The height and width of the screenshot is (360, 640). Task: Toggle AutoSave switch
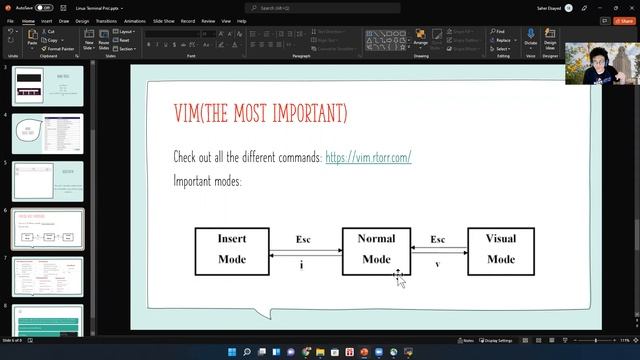(x=44, y=8)
